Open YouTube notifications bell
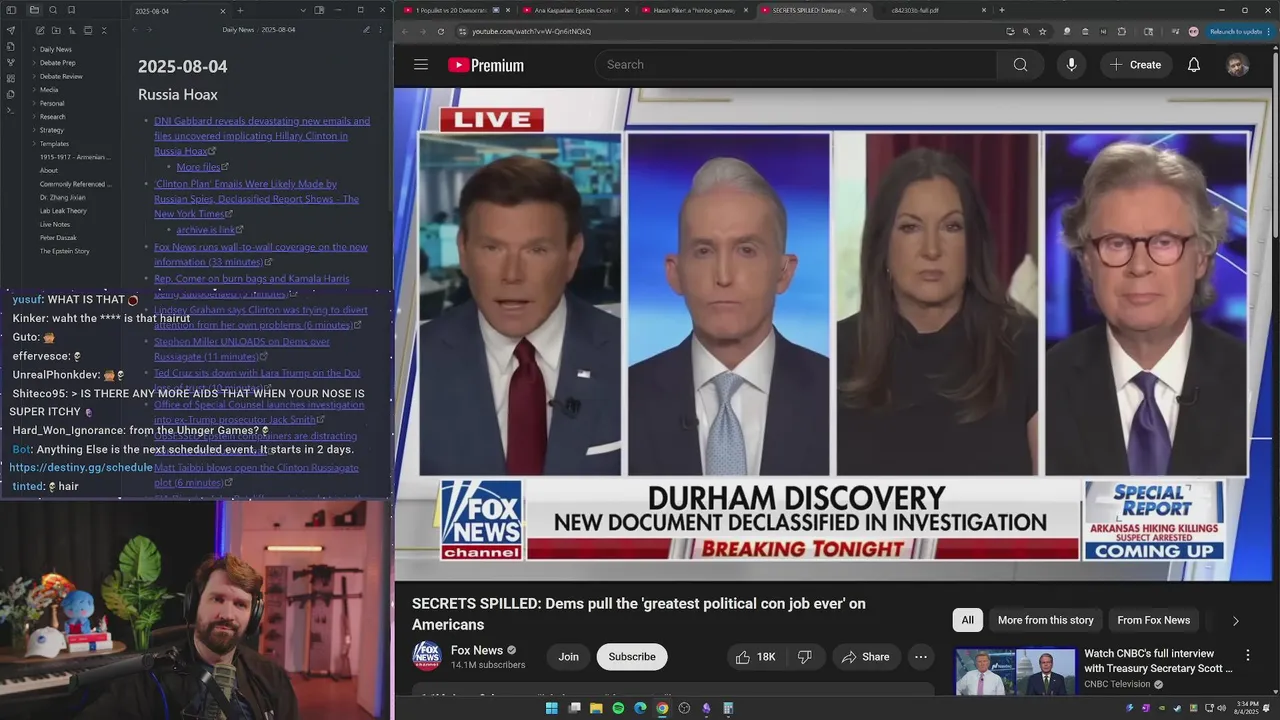The width and height of the screenshot is (1280, 720). [x=1194, y=65]
